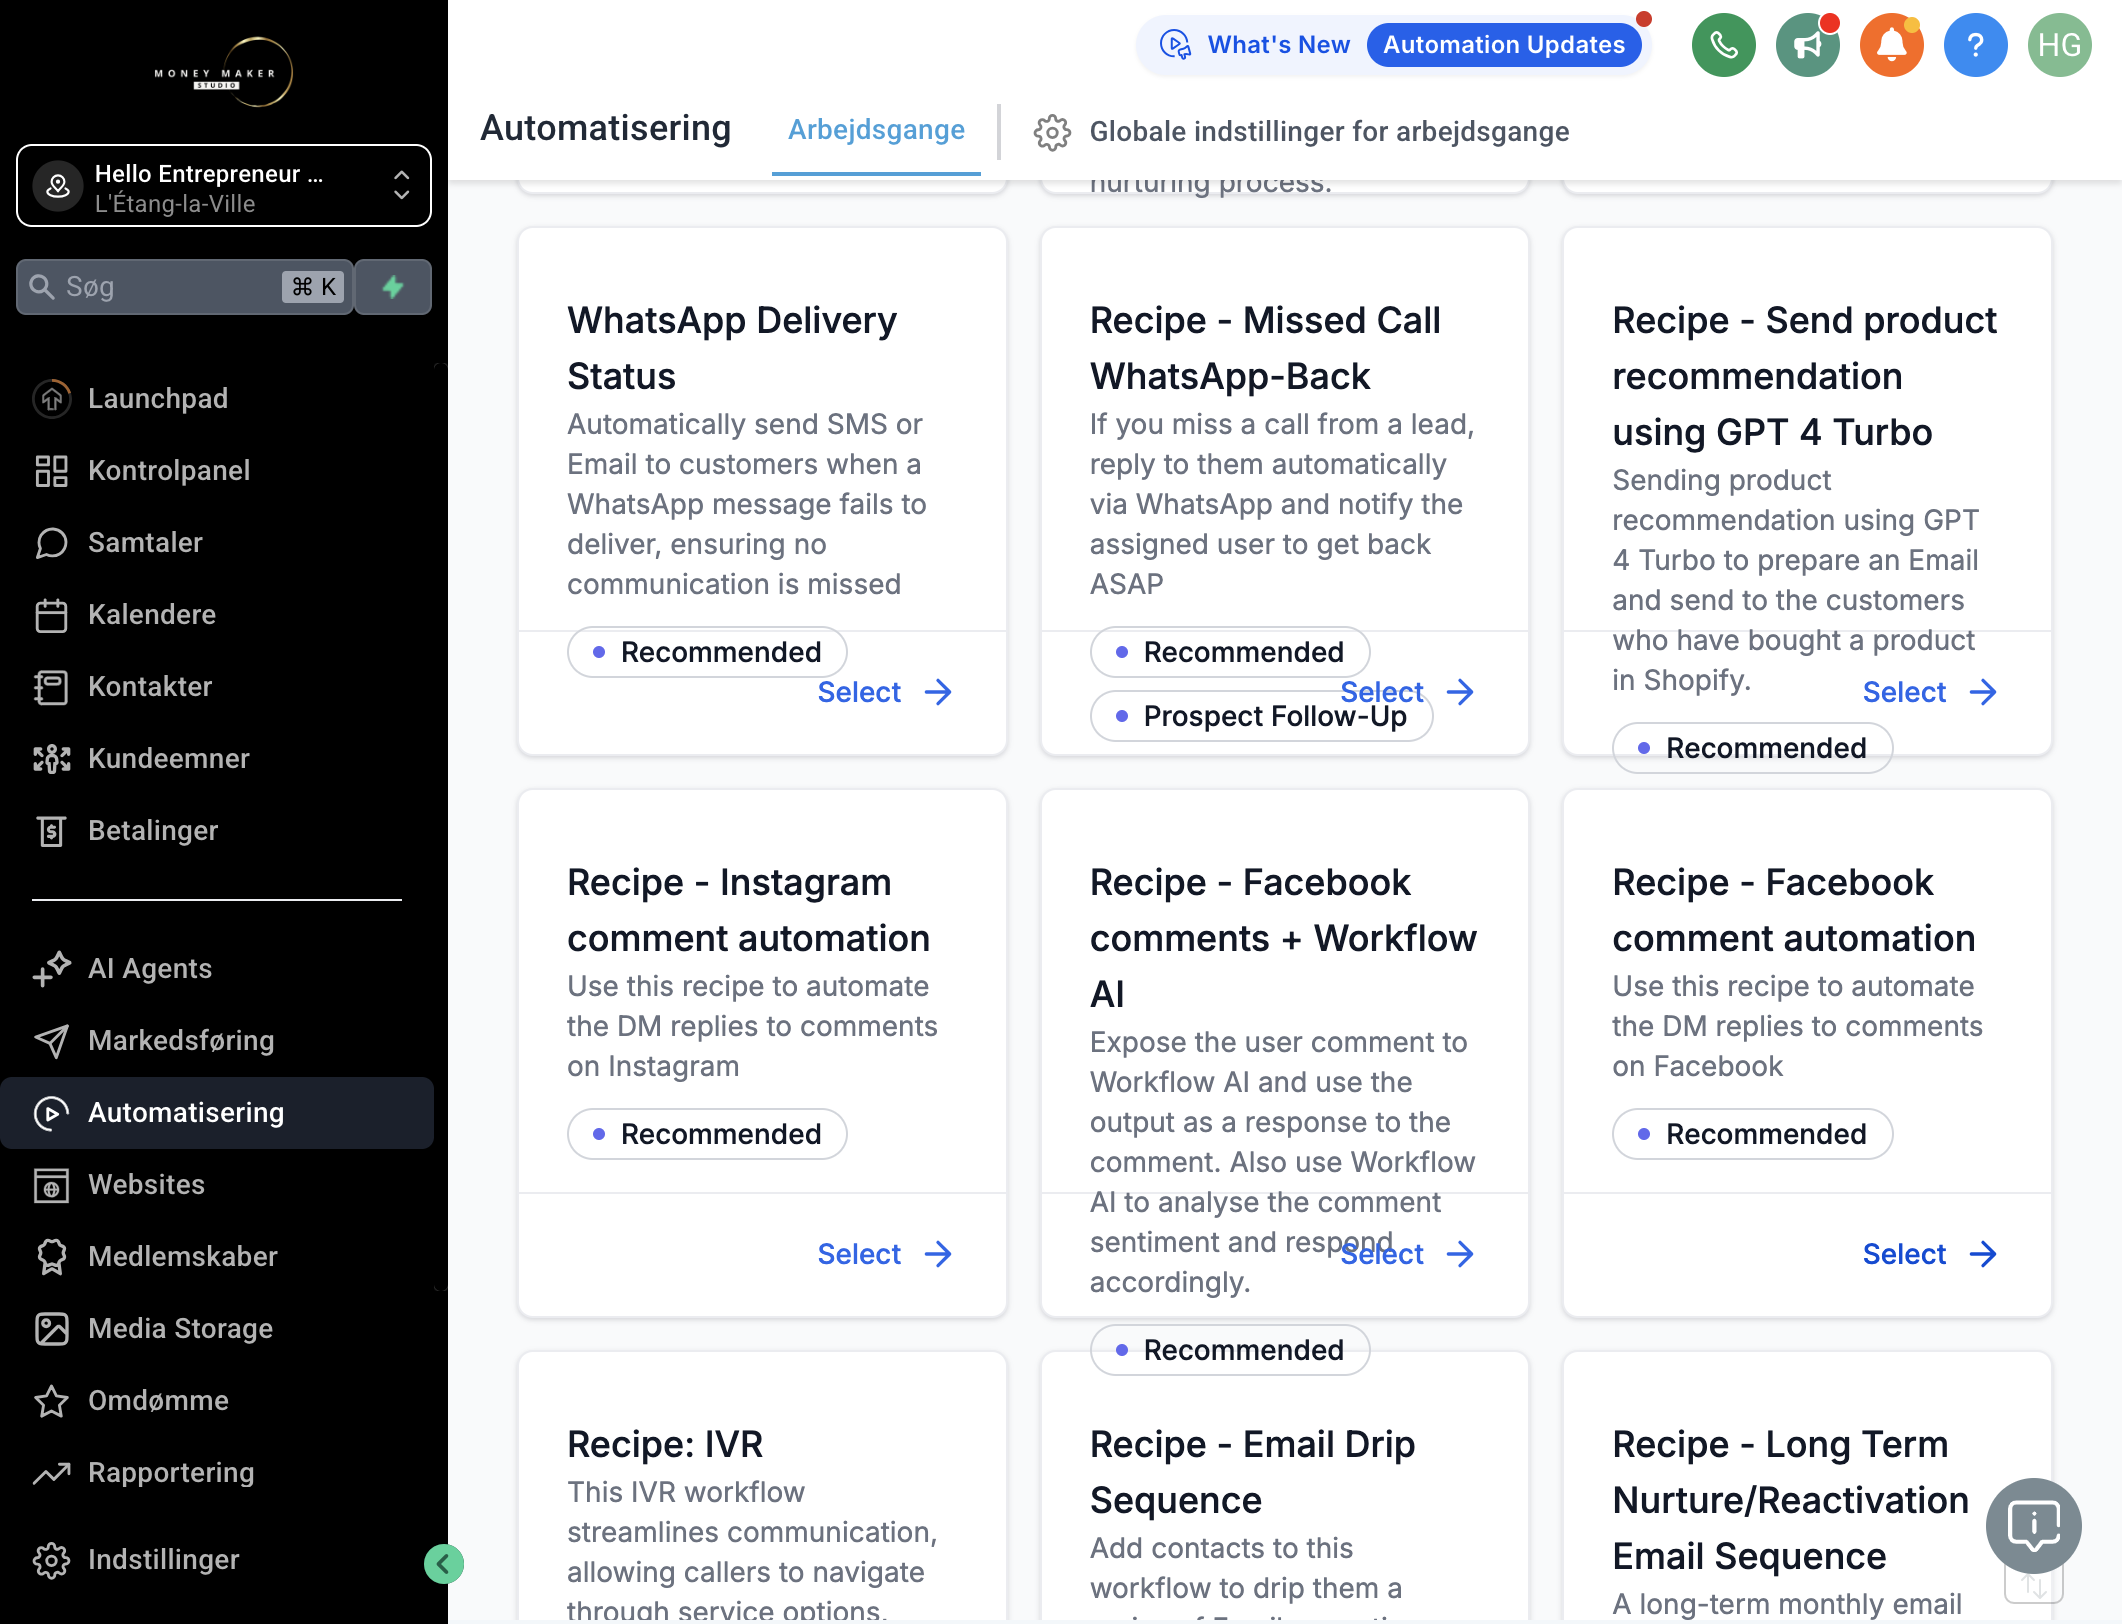The image size is (2122, 1624).
Task: Open Kalendere calendar icon
Action: coord(51,614)
